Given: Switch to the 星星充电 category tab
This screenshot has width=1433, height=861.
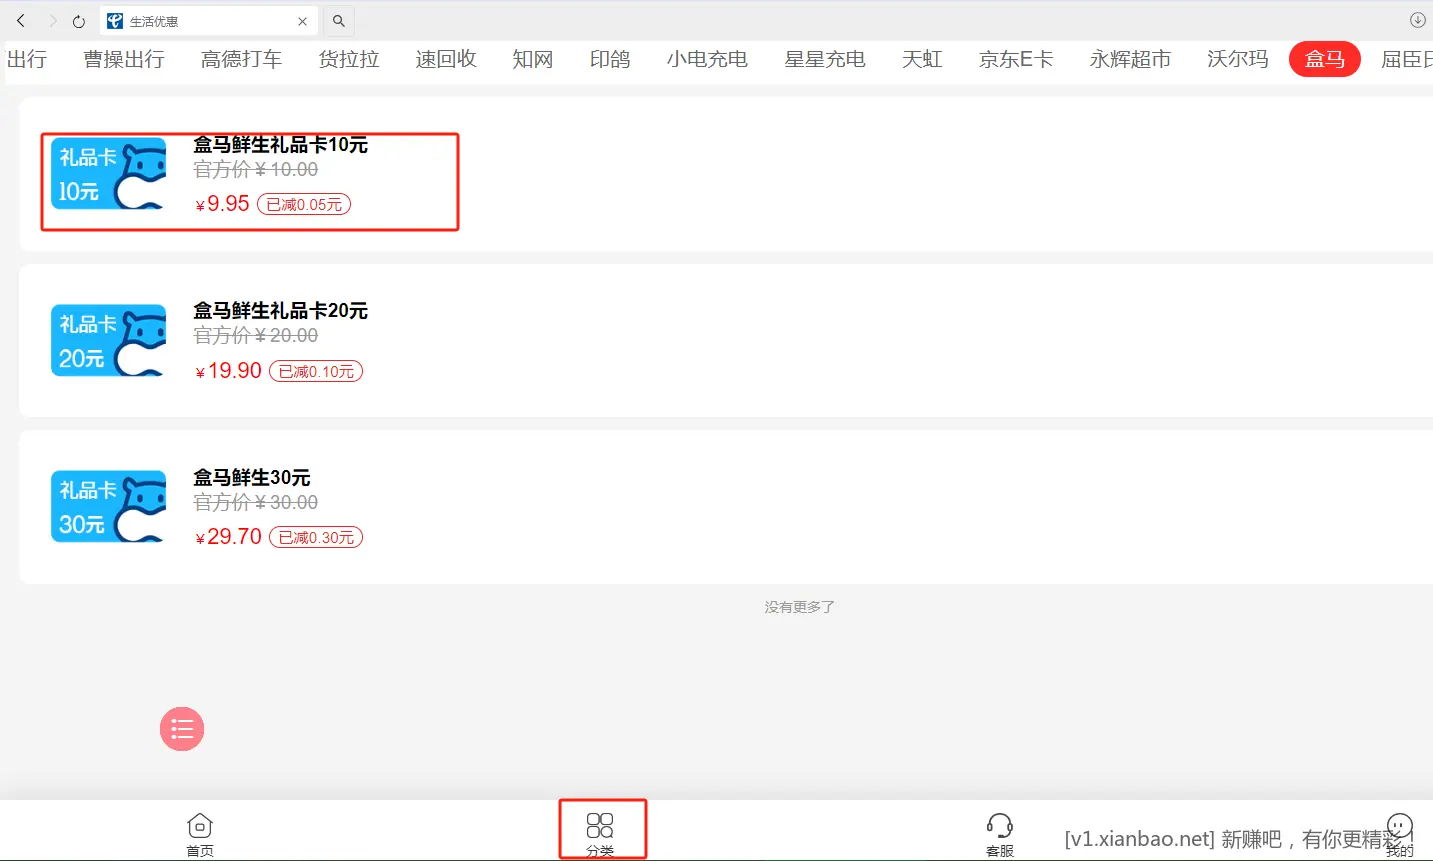Looking at the screenshot, I should pyautogui.click(x=825, y=59).
